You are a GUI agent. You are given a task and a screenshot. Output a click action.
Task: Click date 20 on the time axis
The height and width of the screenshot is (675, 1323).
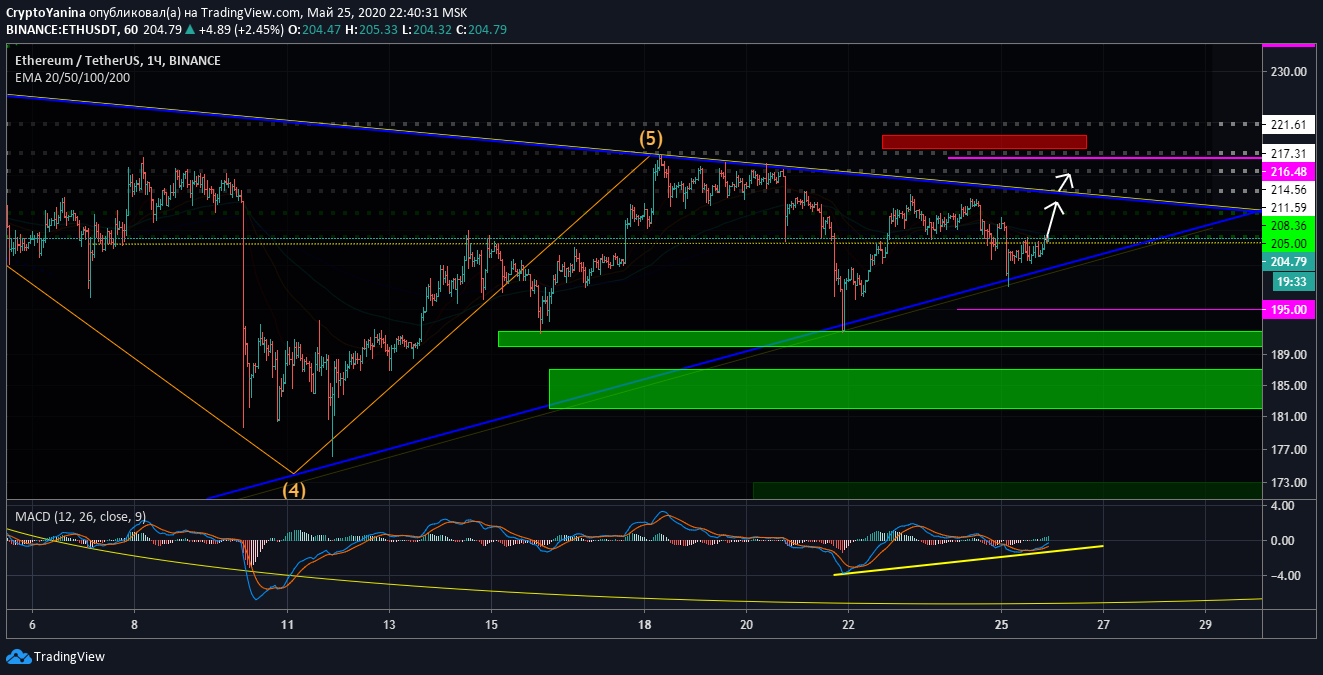click(746, 625)
